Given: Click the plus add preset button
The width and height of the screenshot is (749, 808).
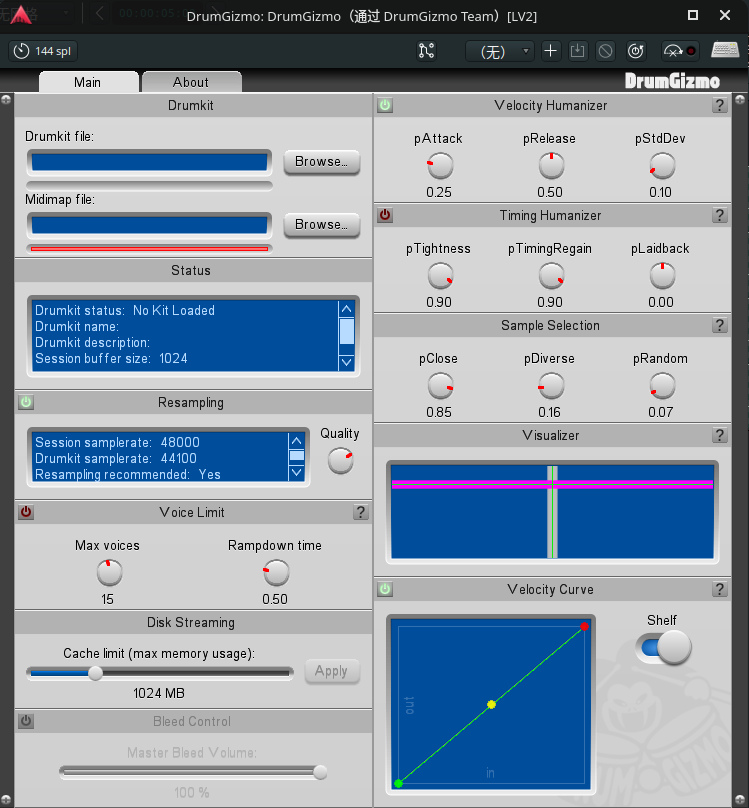Looking at the screenshot, I should [x=550, y=51].
